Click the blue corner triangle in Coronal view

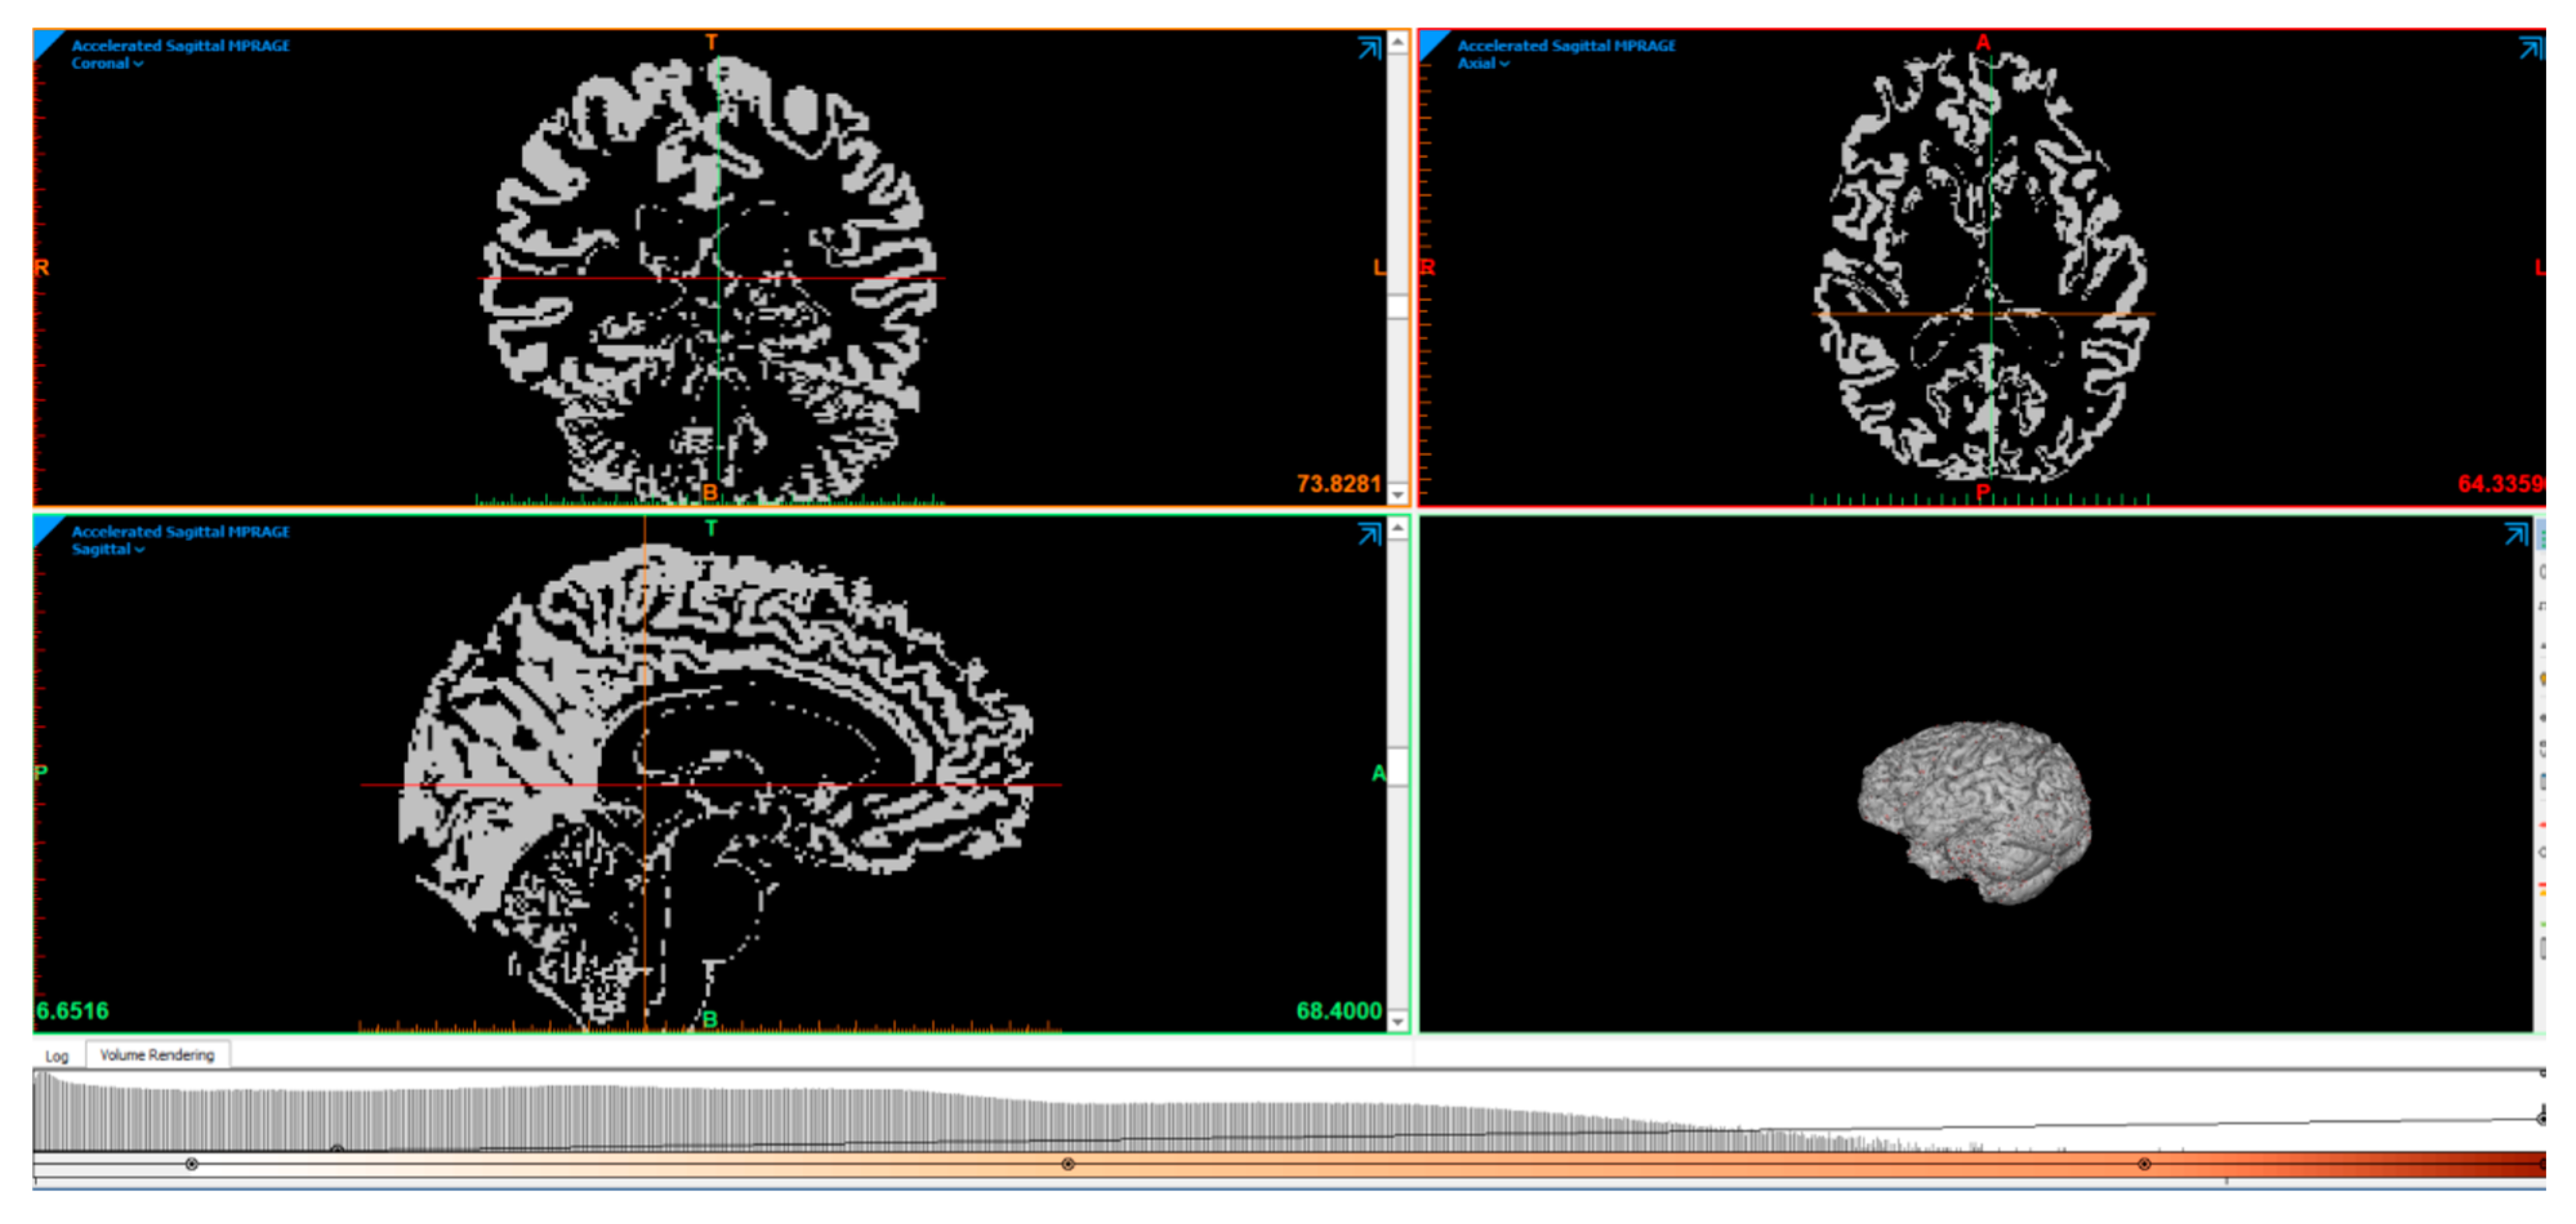click(x=44, y=41)
